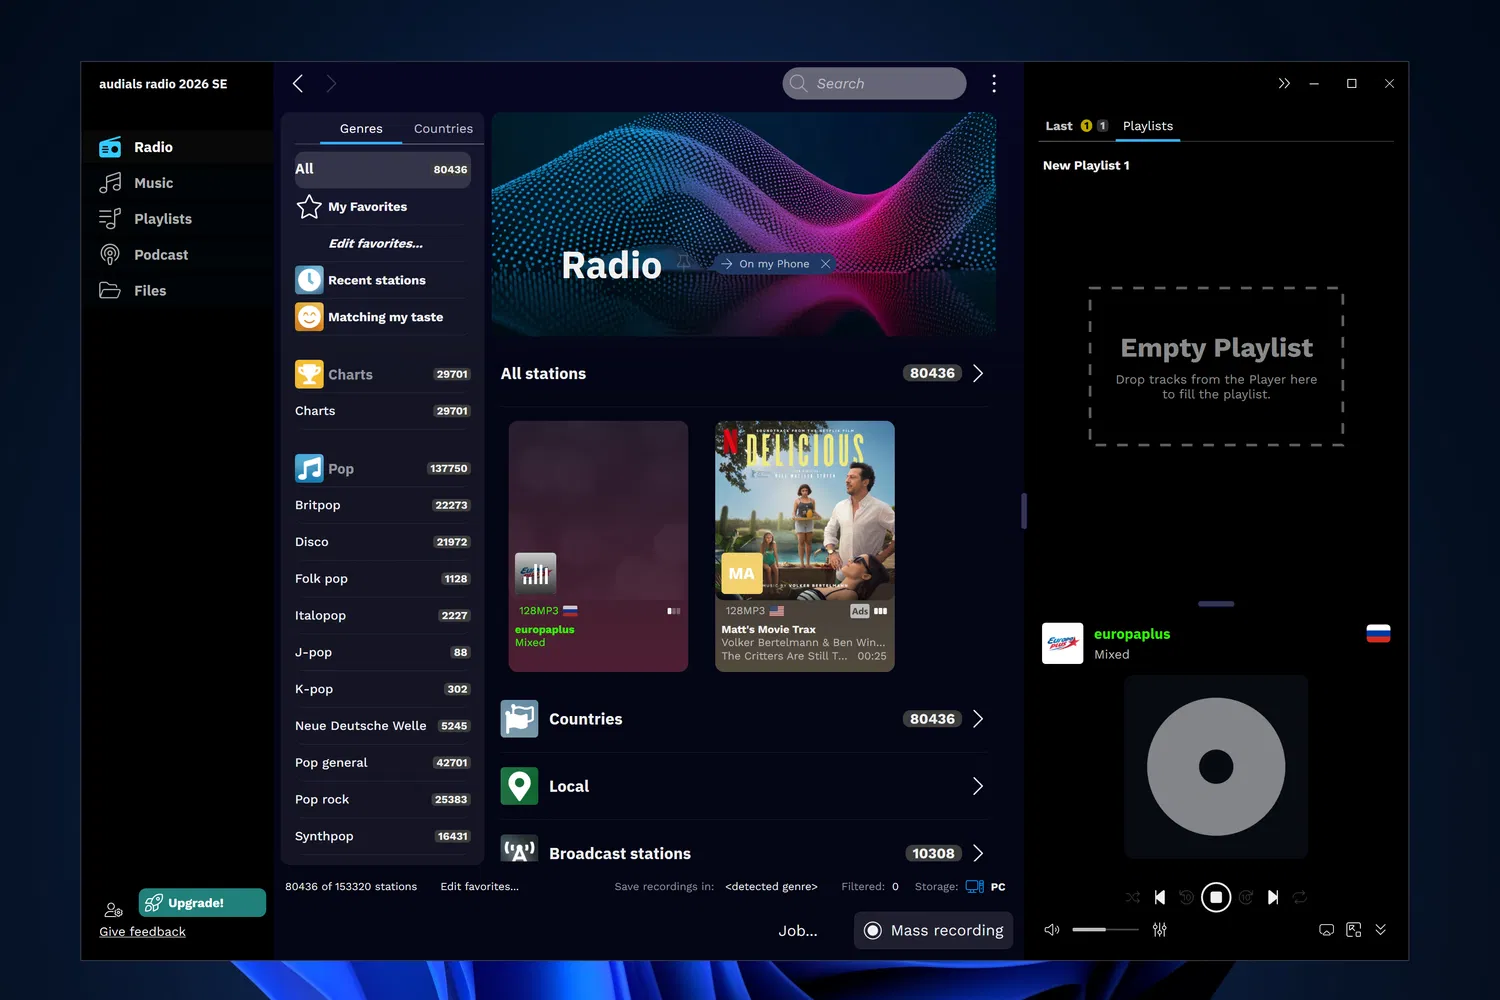This screenshot has height=1000, width=1500.
Task: Open the Give feedback link
Action: [x=142, y=932]
